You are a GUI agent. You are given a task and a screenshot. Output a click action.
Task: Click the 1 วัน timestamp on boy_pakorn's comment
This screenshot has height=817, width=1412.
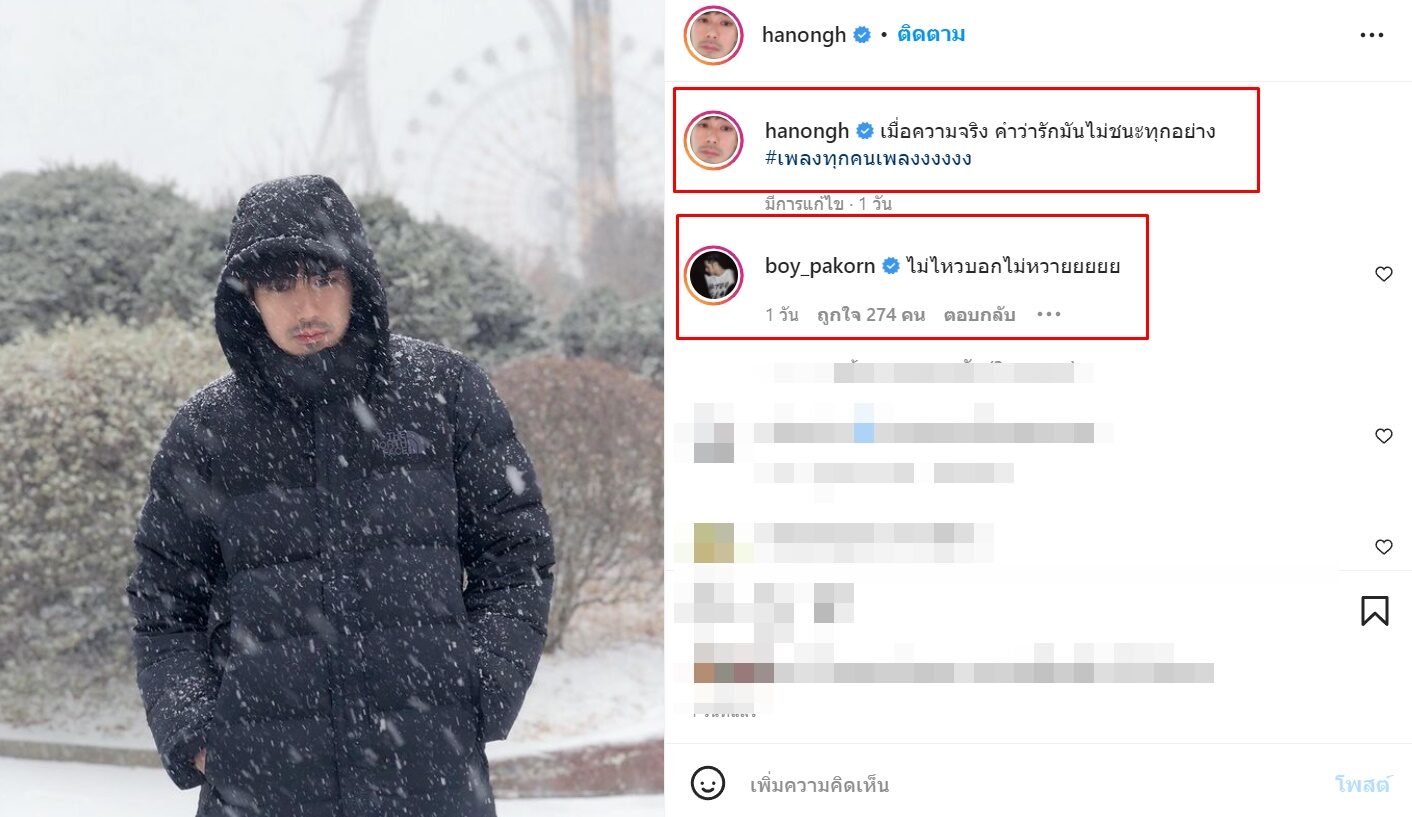782,315
